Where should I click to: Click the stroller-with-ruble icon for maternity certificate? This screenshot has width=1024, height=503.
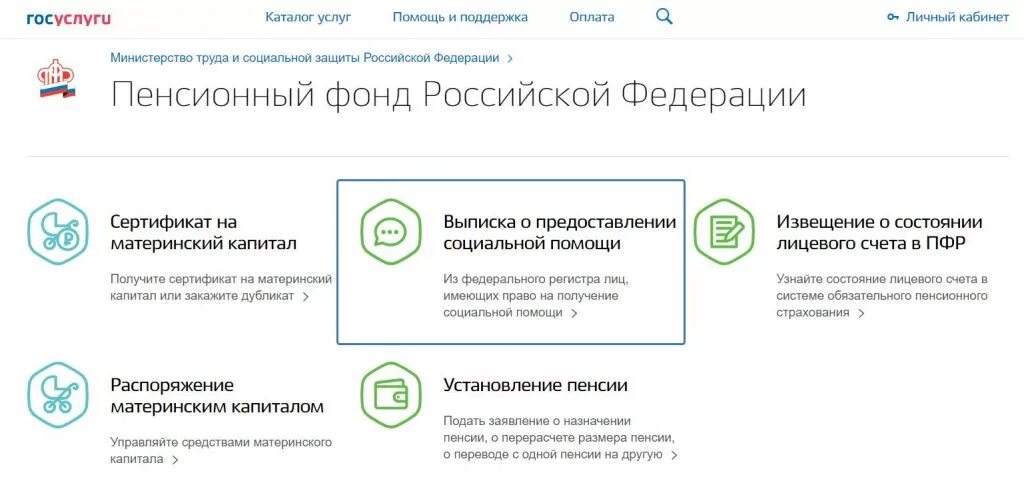click(57, 232)
